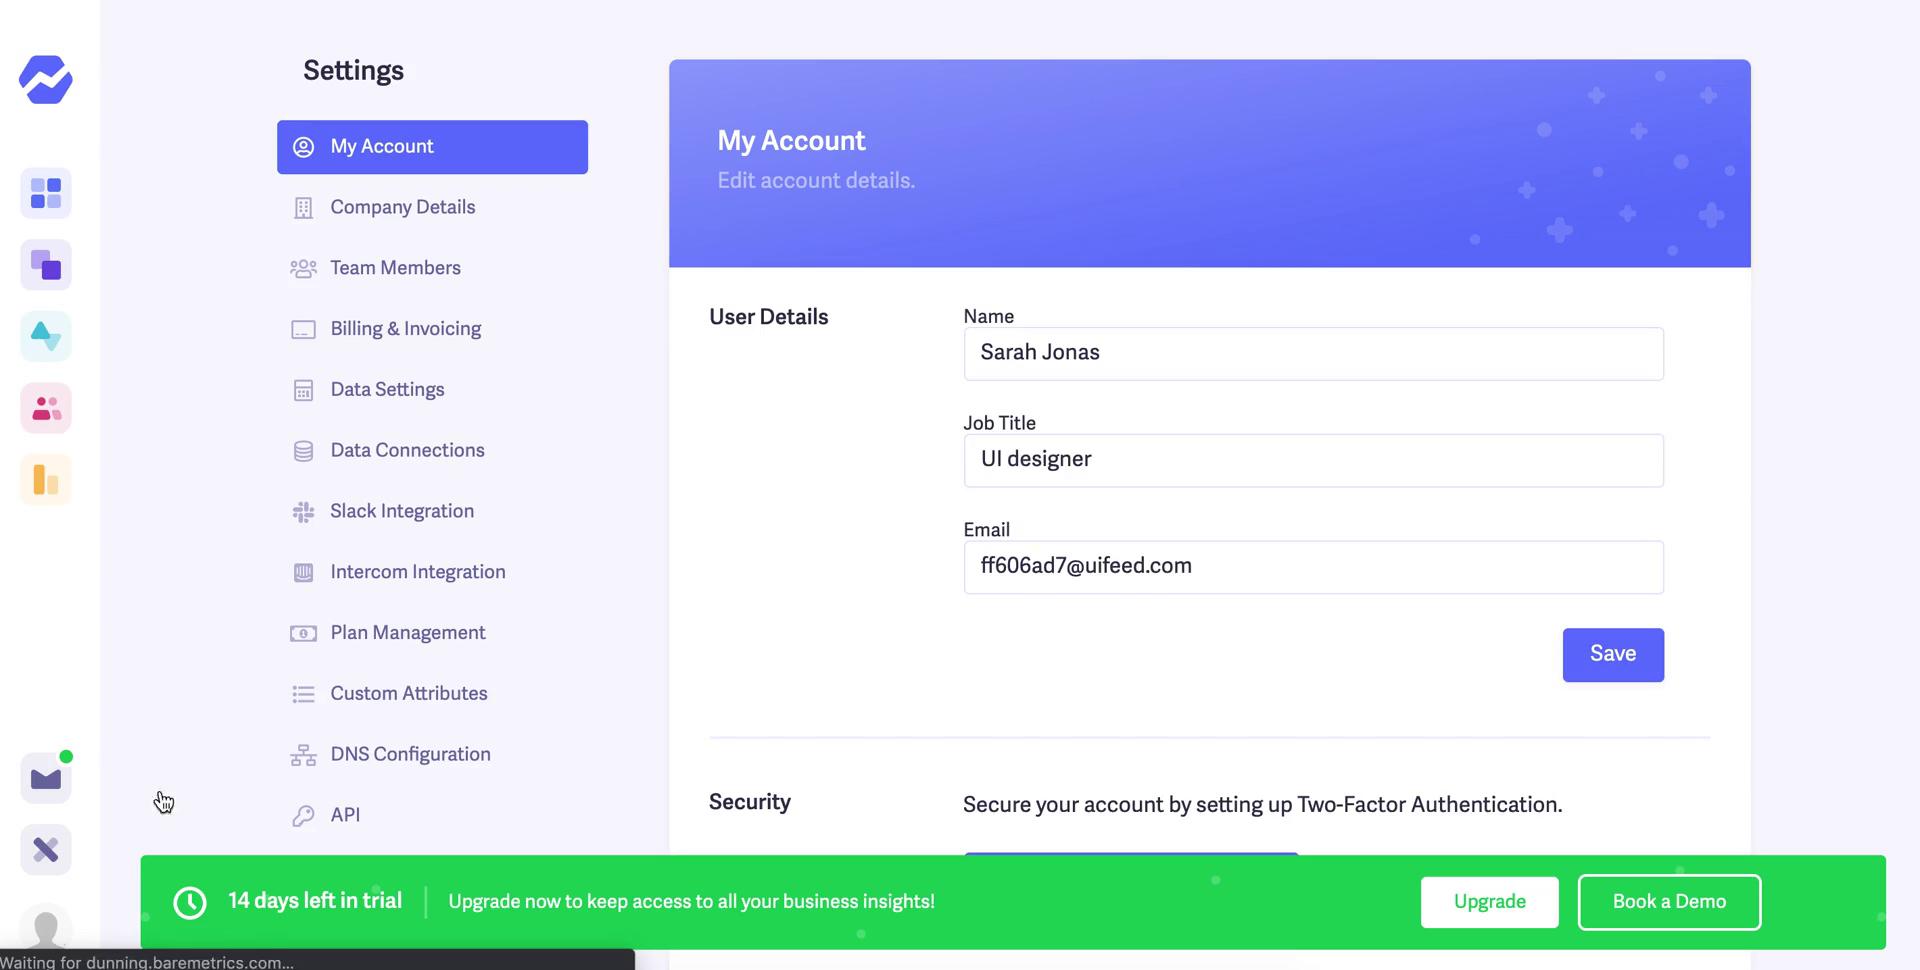This screenshot has width=1920, height=970.
Task: Open the dashboard grid icon in sidebar
Action: (46, 193)
